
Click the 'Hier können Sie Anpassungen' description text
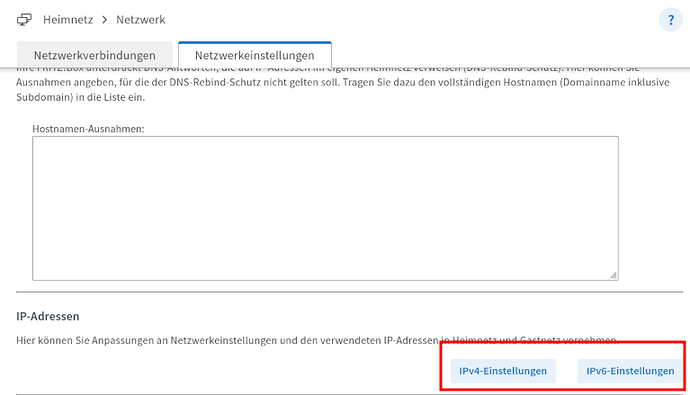(317, 340)
